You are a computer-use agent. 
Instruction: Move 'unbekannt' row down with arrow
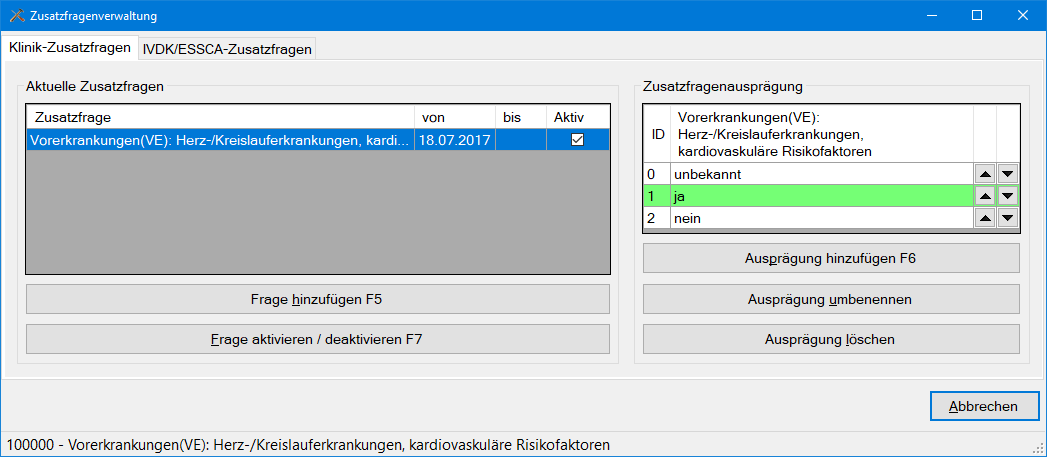coord(1006,174)
